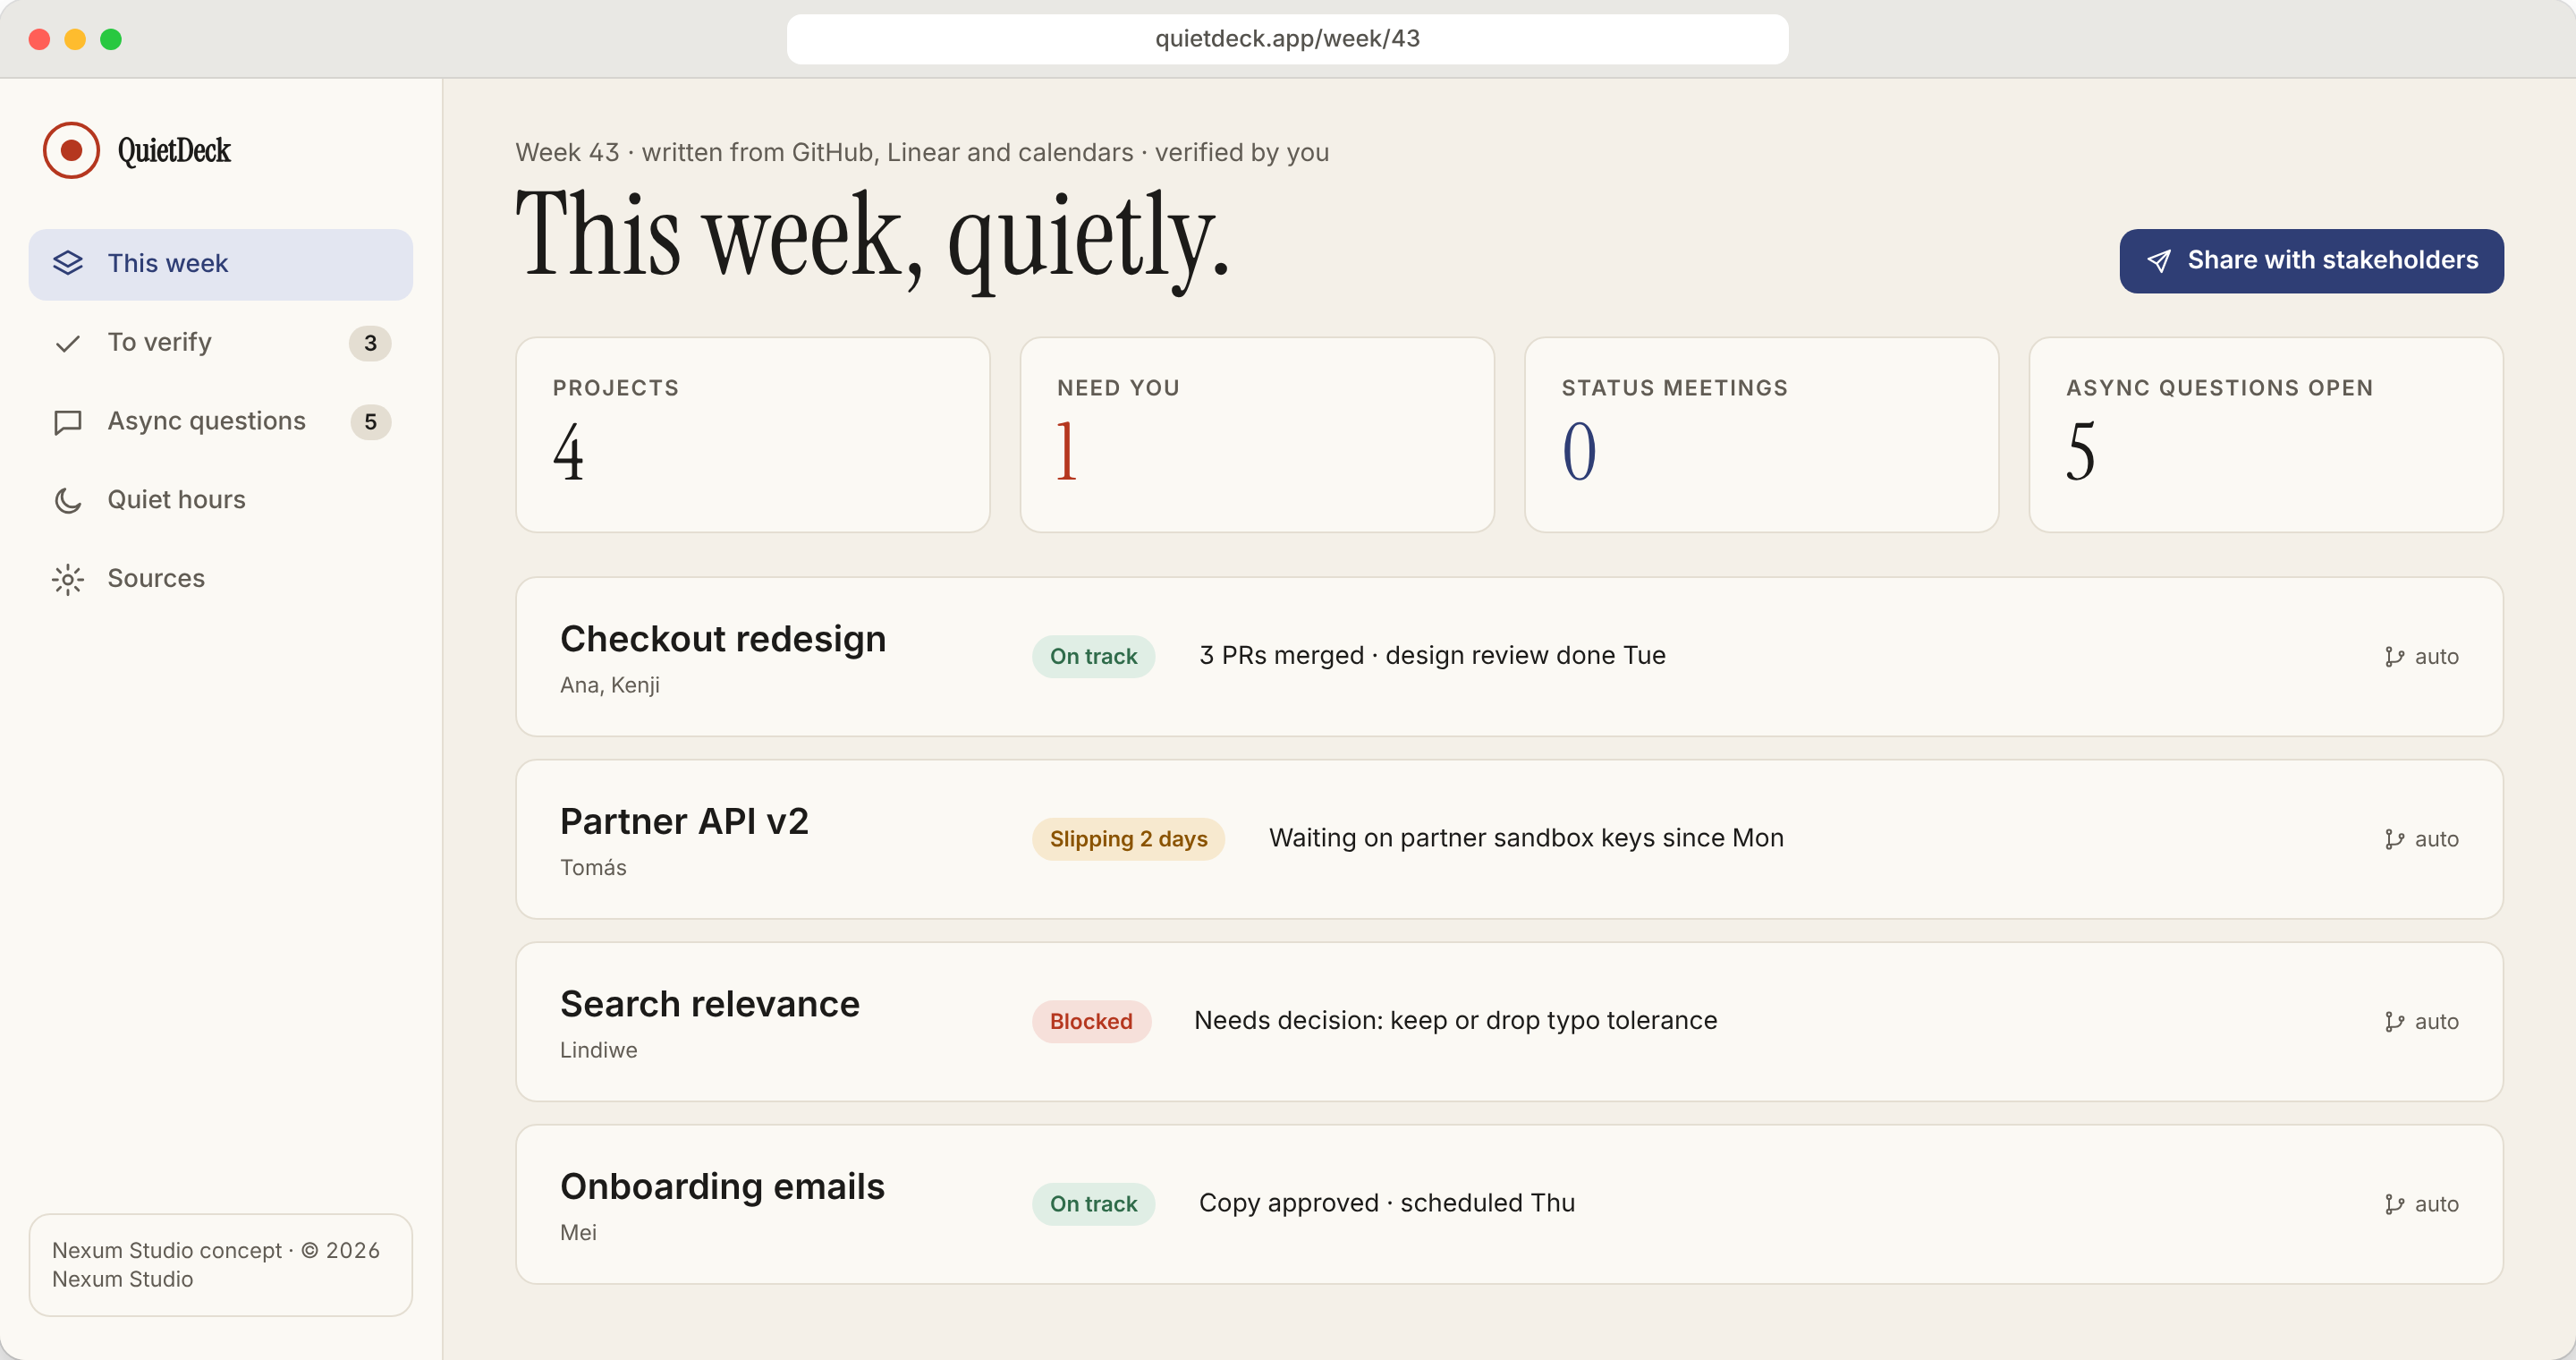Click the paper plane icon in Share button
This screenshot has width=2576, height=1360.
pos(2159,261)
